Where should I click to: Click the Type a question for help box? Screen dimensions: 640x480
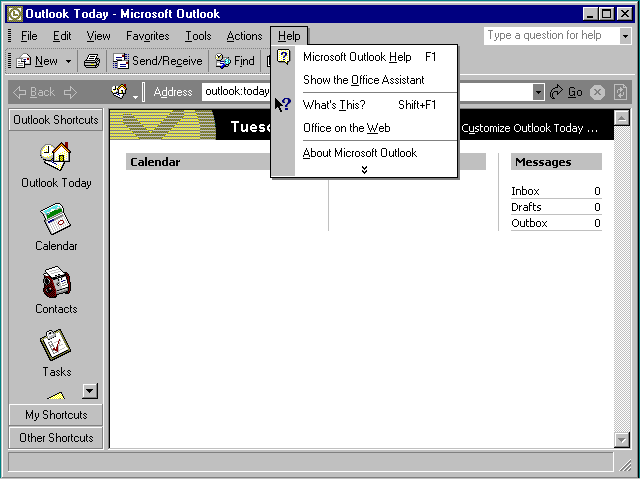click(x=551, y=36)
